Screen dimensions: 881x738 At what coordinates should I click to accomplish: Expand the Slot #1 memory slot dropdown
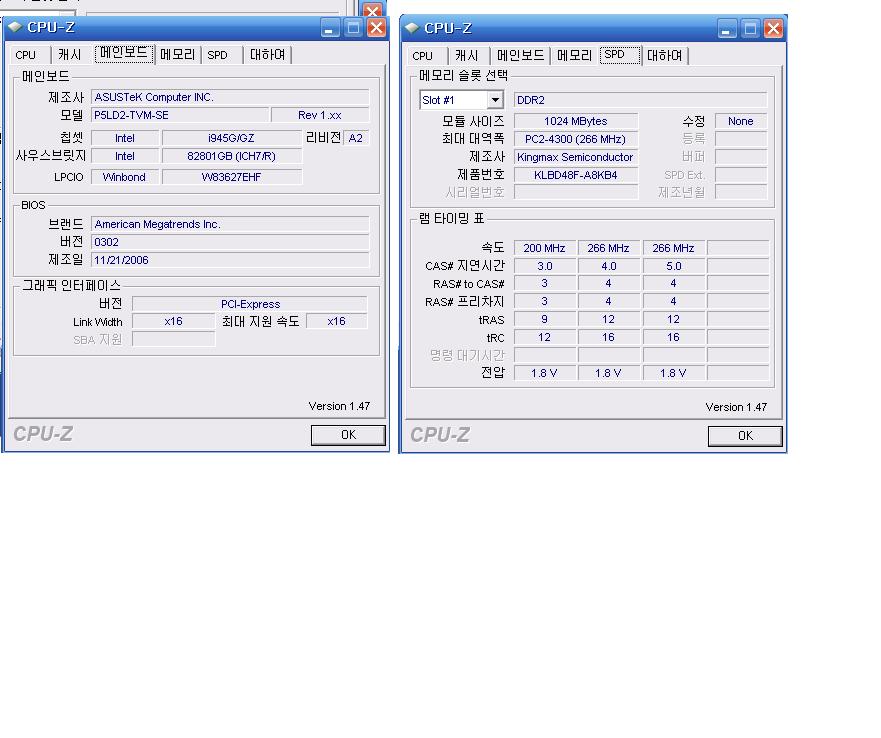(x=495, y=100)
